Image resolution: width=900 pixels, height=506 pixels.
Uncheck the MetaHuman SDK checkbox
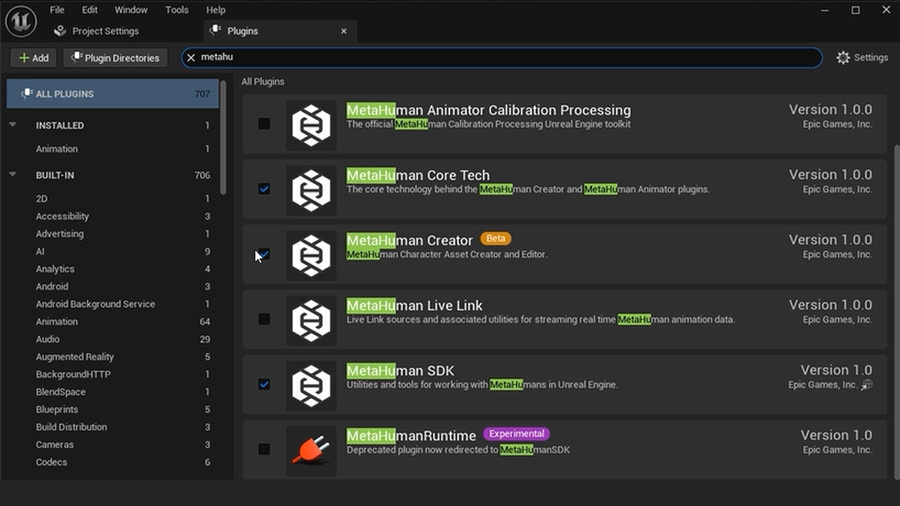(264, 384)
